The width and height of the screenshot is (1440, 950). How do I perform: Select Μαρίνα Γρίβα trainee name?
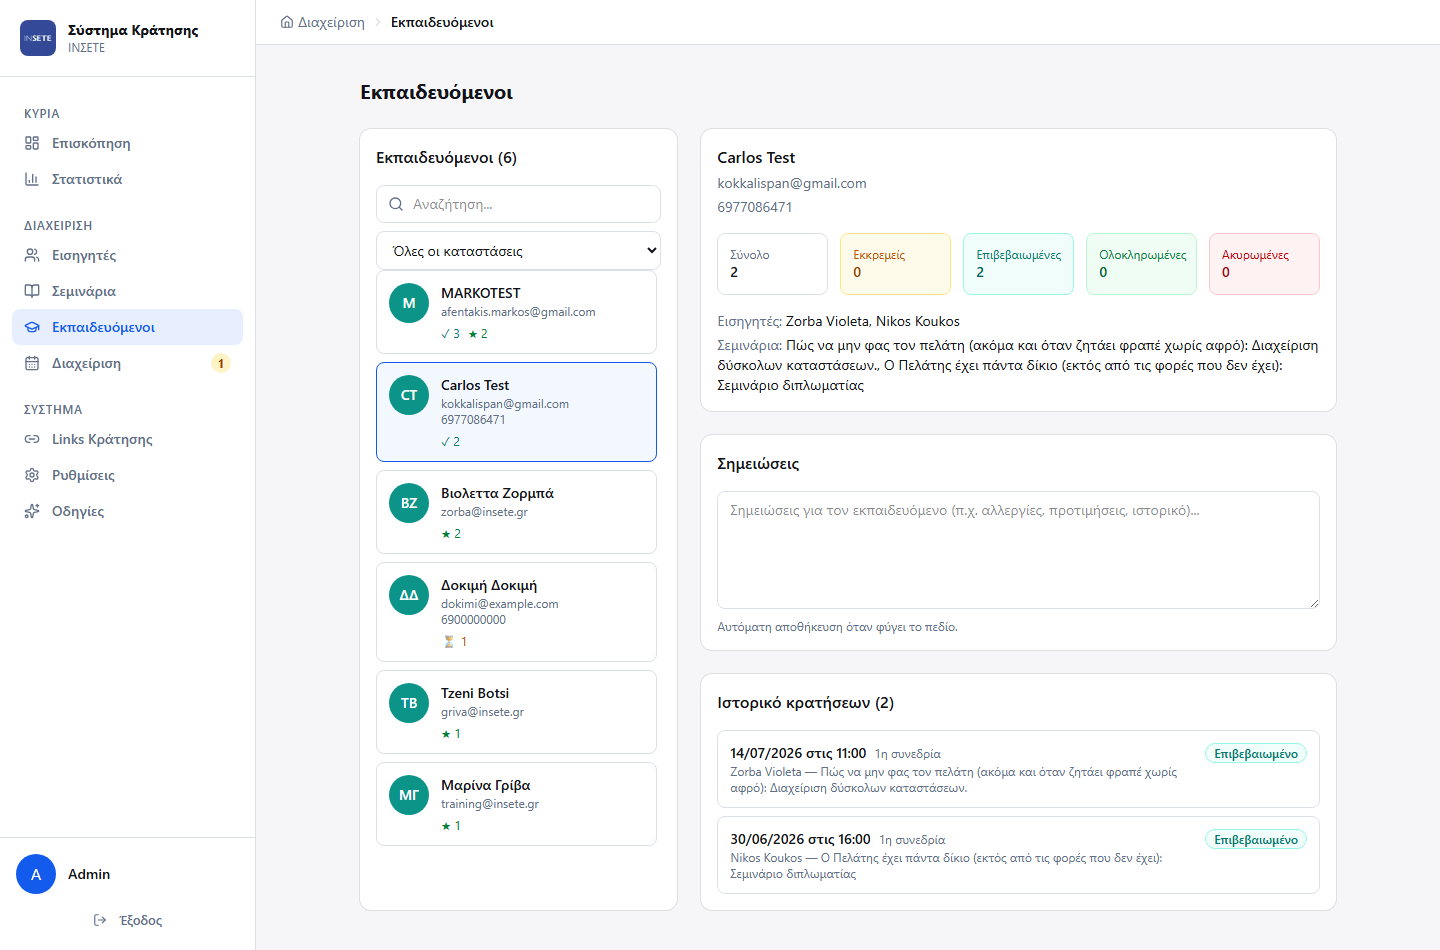(x=486, y=785)
